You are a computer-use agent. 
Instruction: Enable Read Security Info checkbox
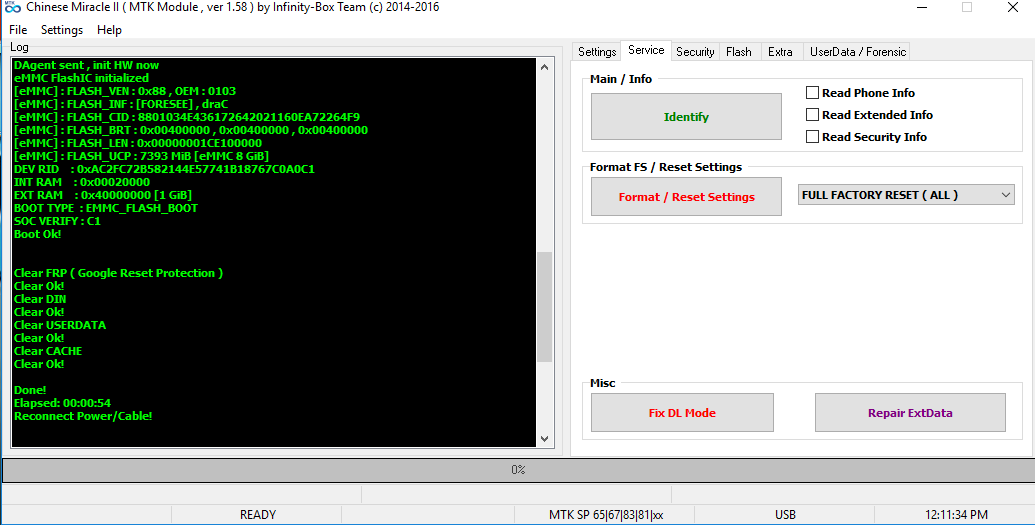pos(812,137)
